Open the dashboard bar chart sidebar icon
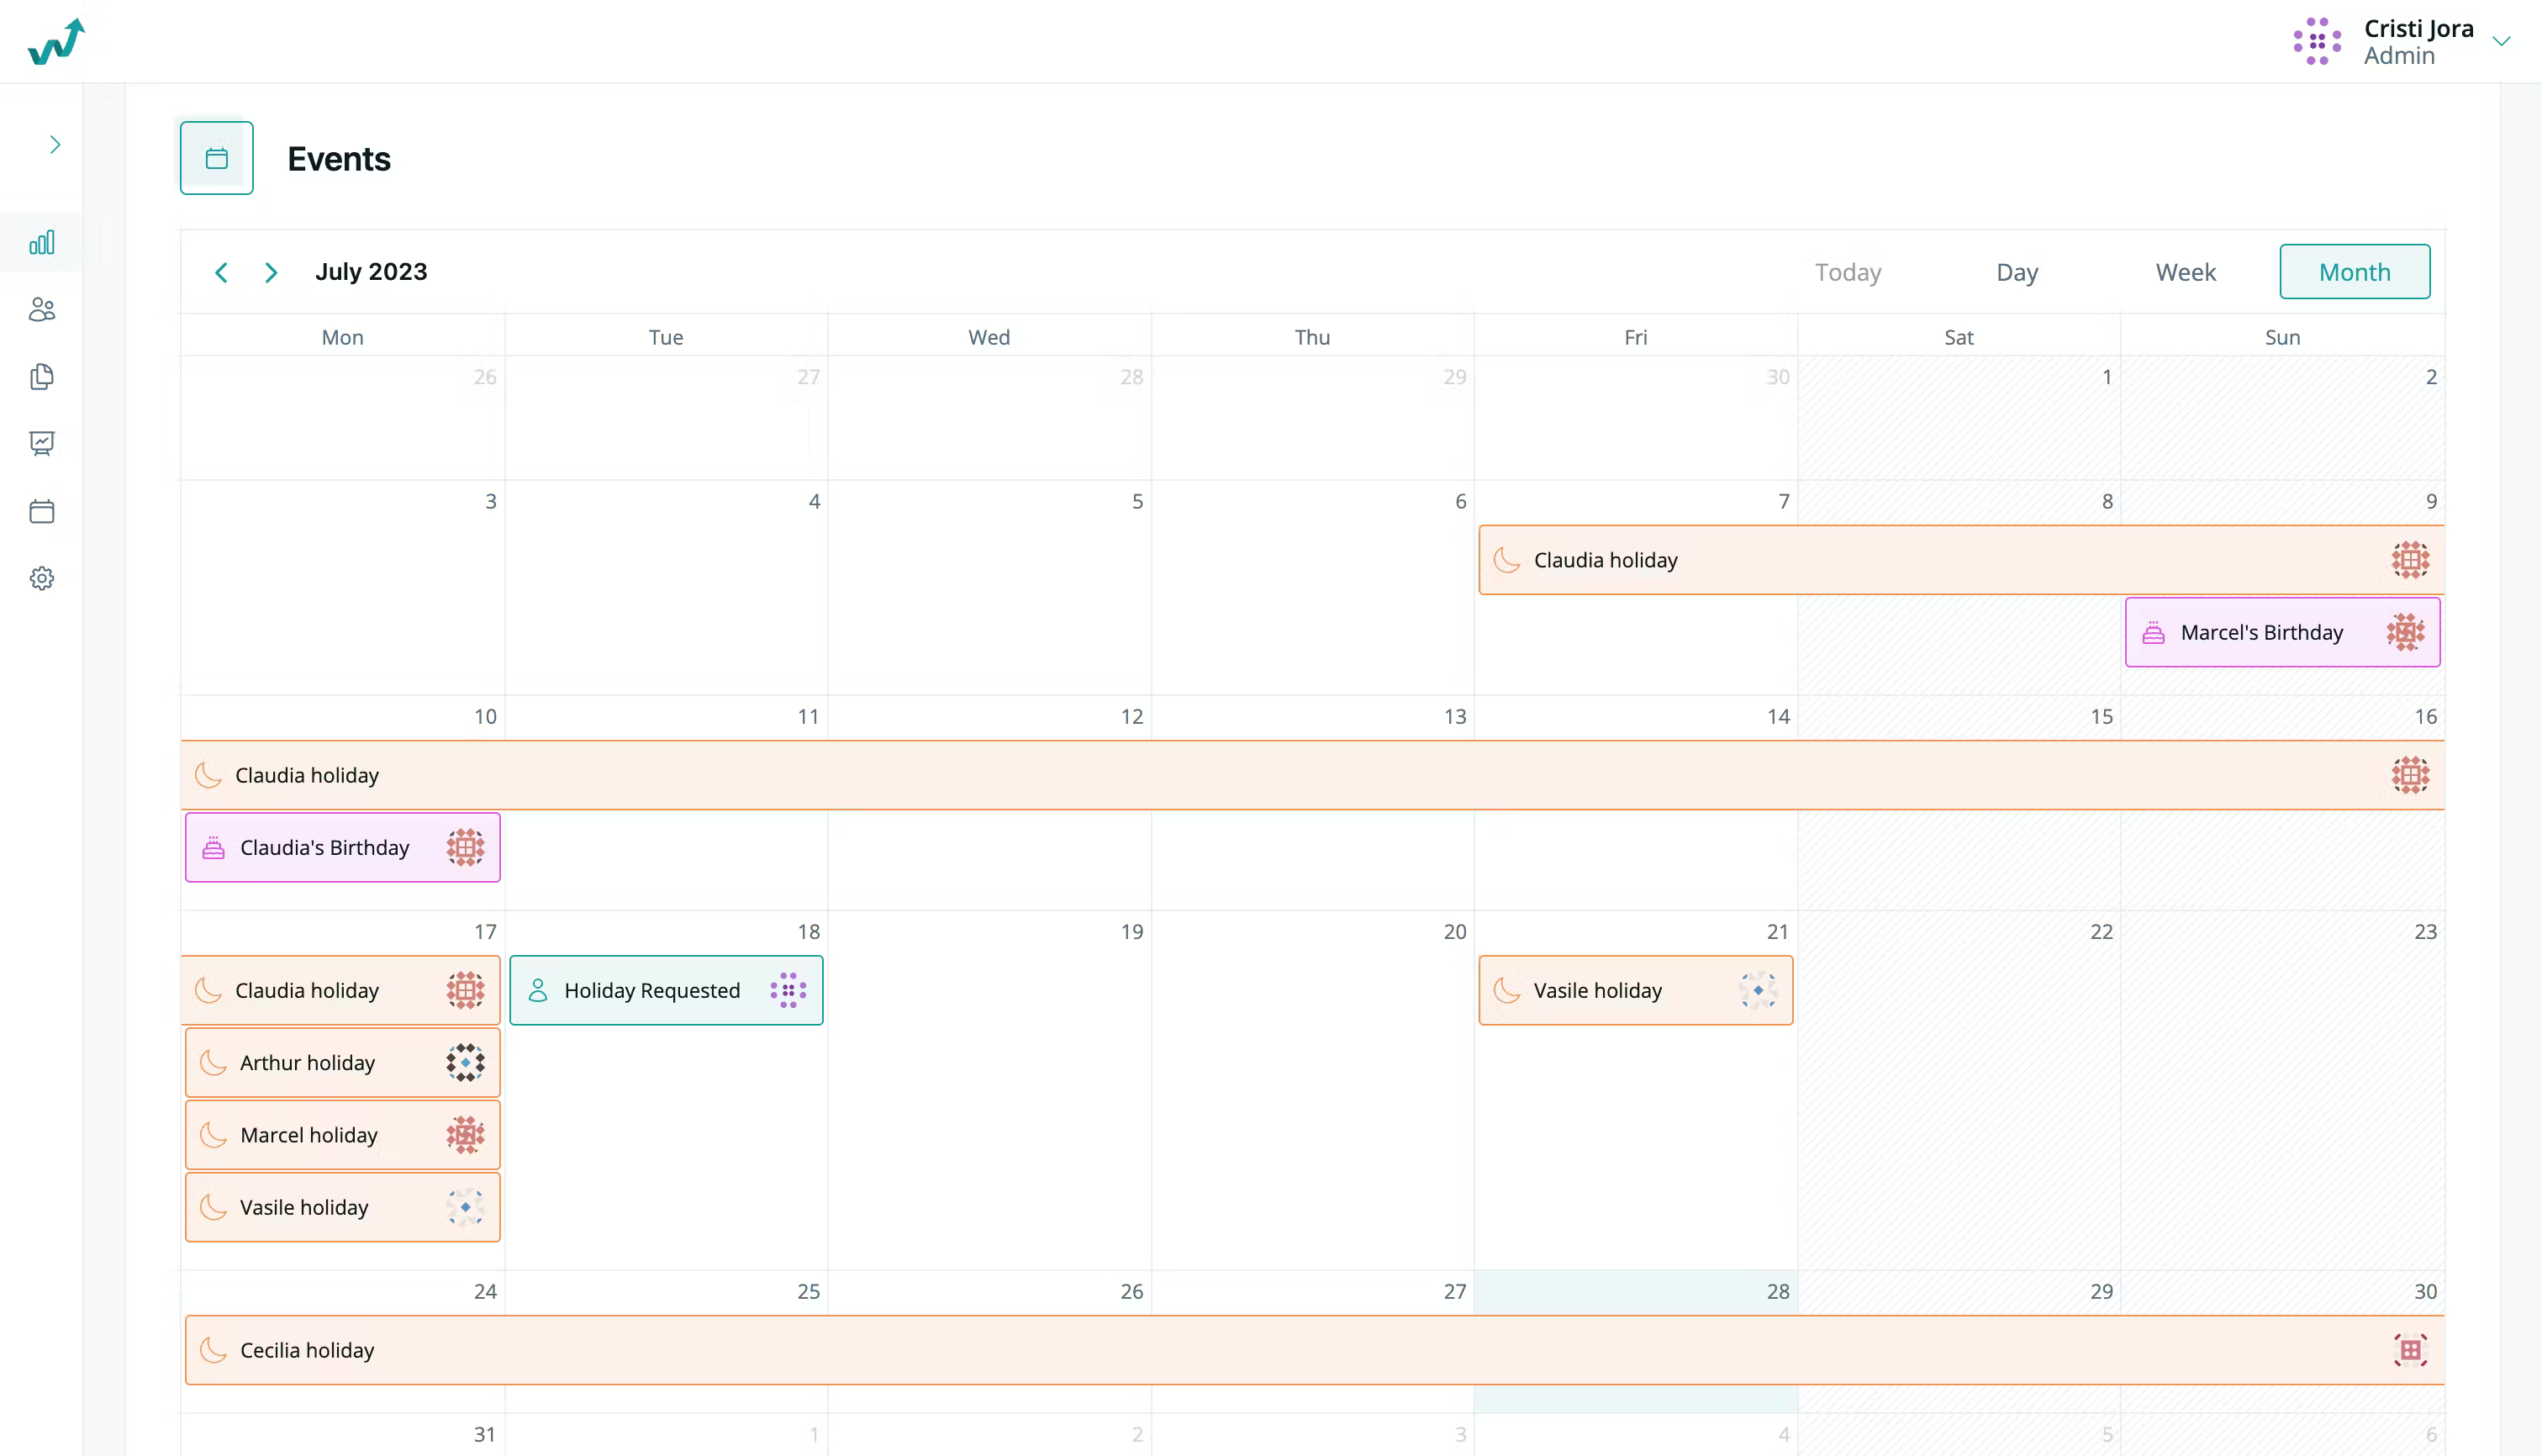 tap(42, 243)
